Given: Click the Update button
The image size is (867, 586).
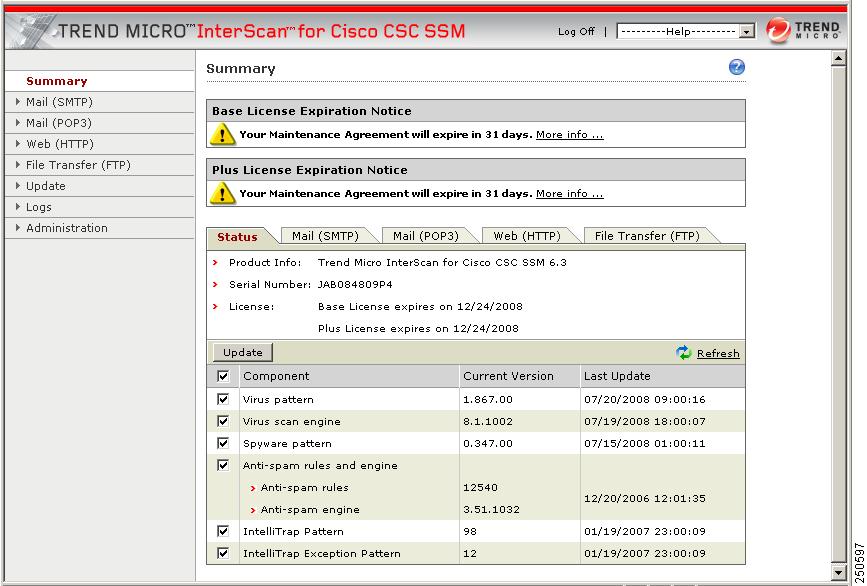Looking at the screenshot, I should pos(243,353).
